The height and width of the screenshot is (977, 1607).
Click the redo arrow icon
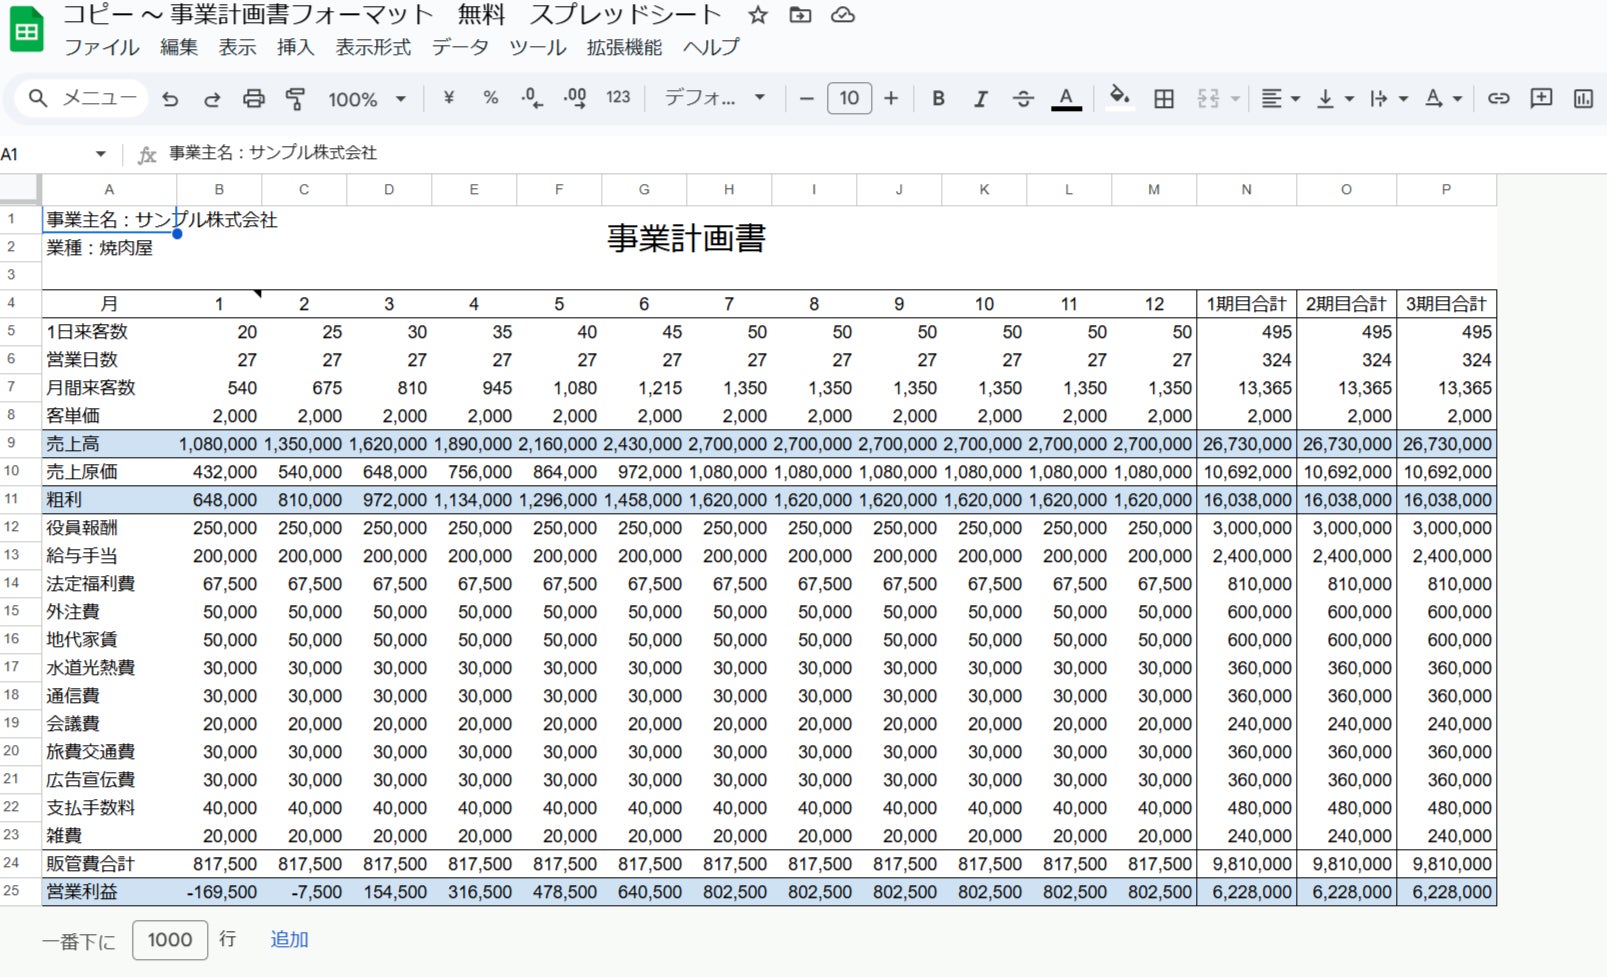[x=212, y=98]
